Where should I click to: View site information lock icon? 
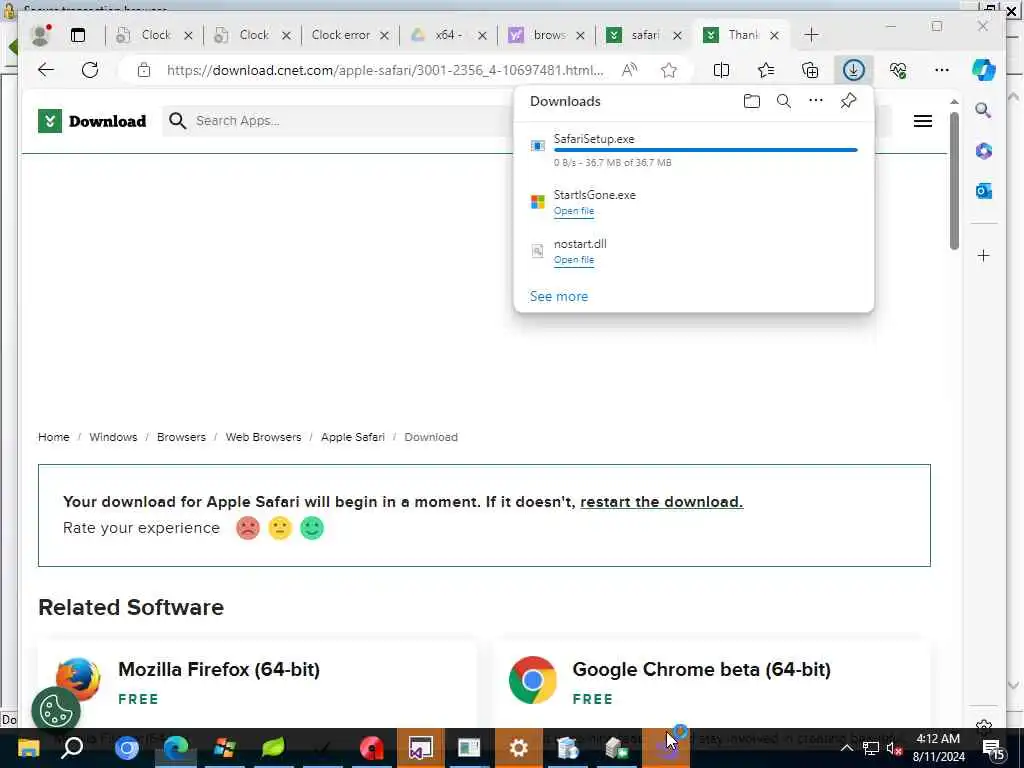(x=144, y=70)
